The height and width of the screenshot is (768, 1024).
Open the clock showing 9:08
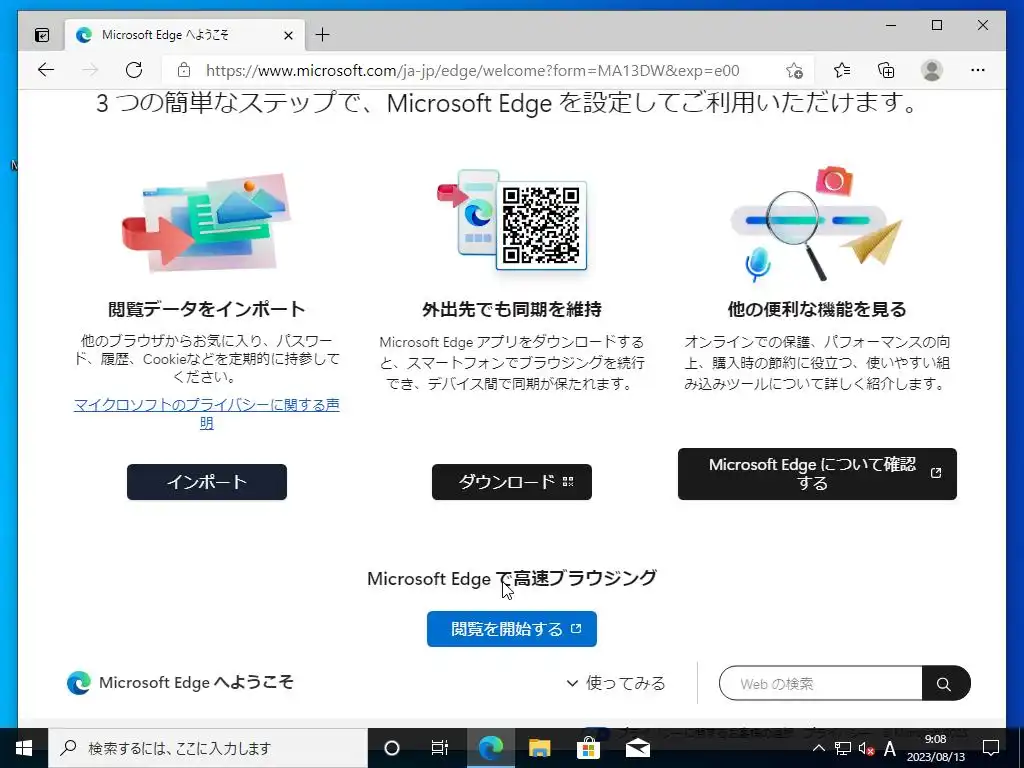click(x=935, y=748)
